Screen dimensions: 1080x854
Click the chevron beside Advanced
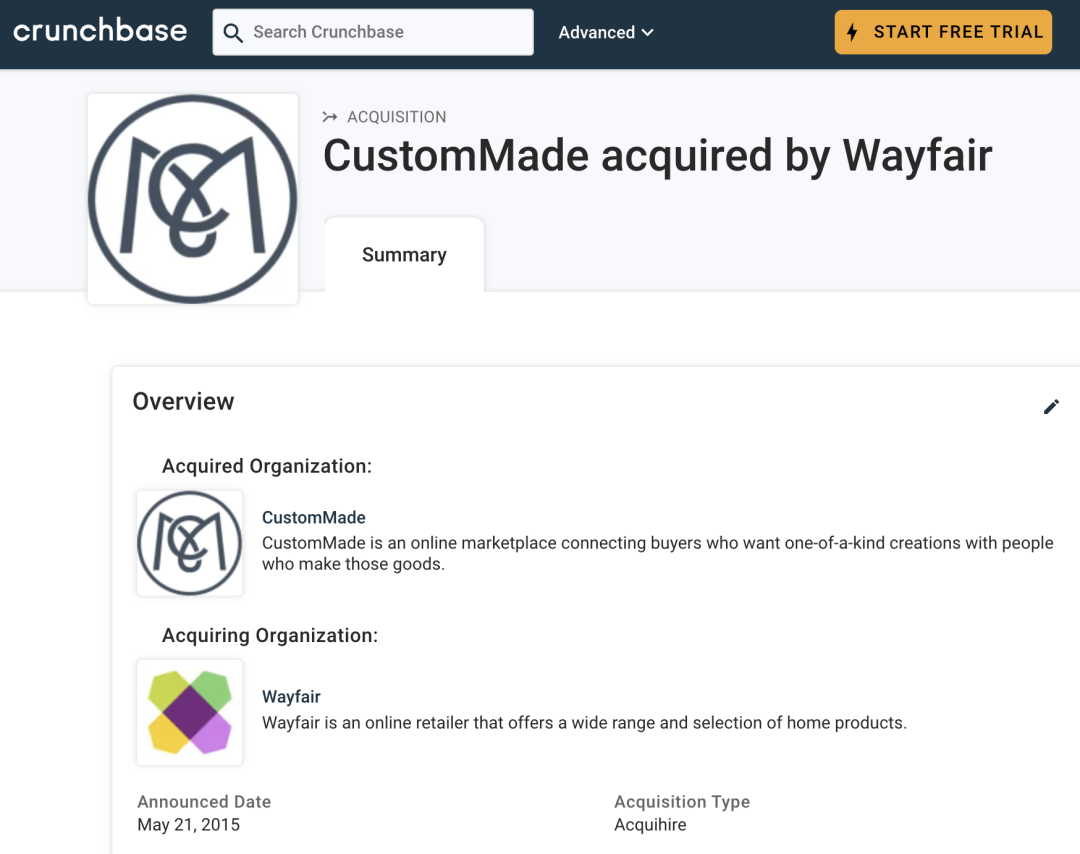tap(648, 32)
